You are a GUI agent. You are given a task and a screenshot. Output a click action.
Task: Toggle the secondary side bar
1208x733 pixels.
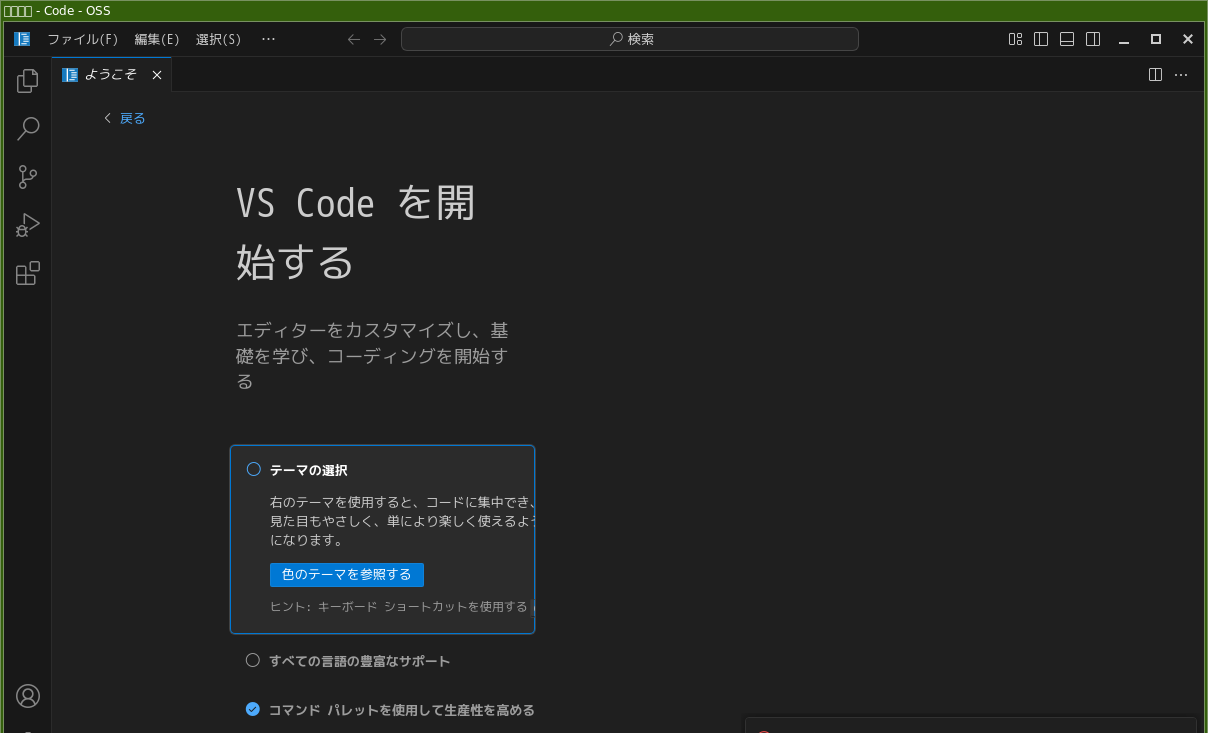[1093, 39]
